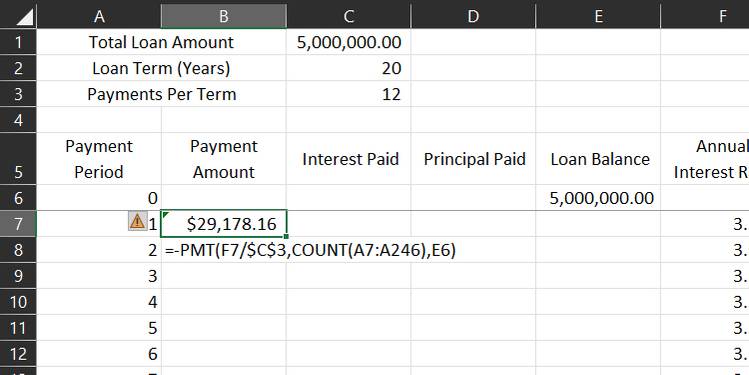Select the loan term value 20
749x375 pixels.
coord(349,68)
